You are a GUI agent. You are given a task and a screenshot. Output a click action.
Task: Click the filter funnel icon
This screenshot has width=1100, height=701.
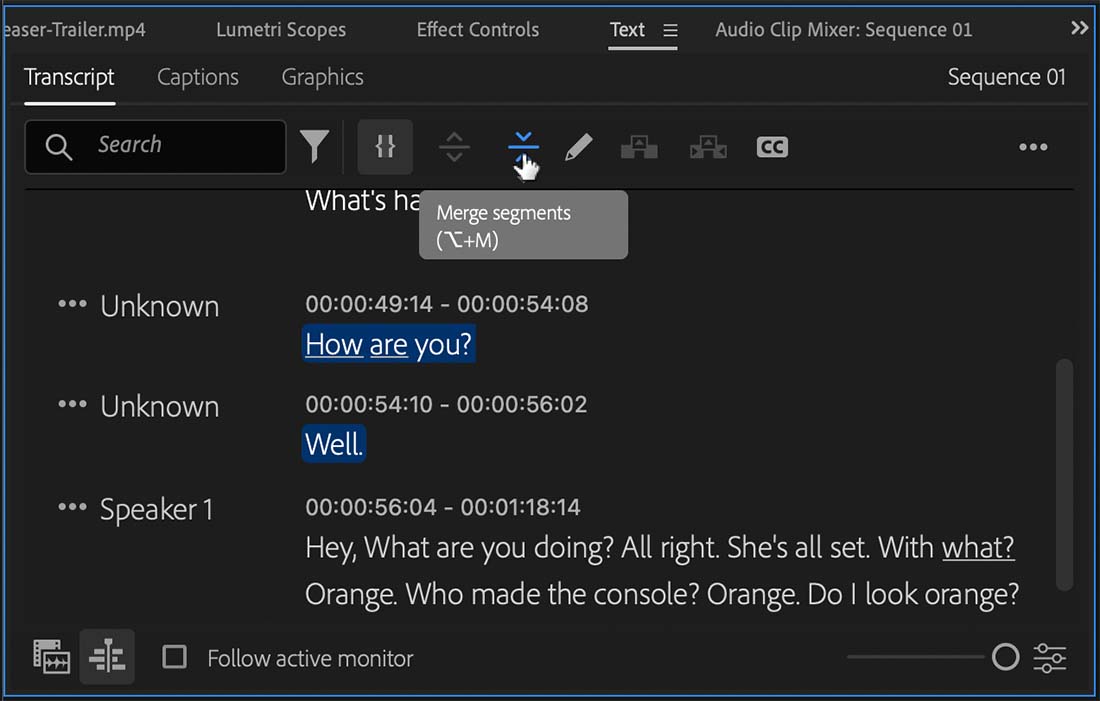314,146
